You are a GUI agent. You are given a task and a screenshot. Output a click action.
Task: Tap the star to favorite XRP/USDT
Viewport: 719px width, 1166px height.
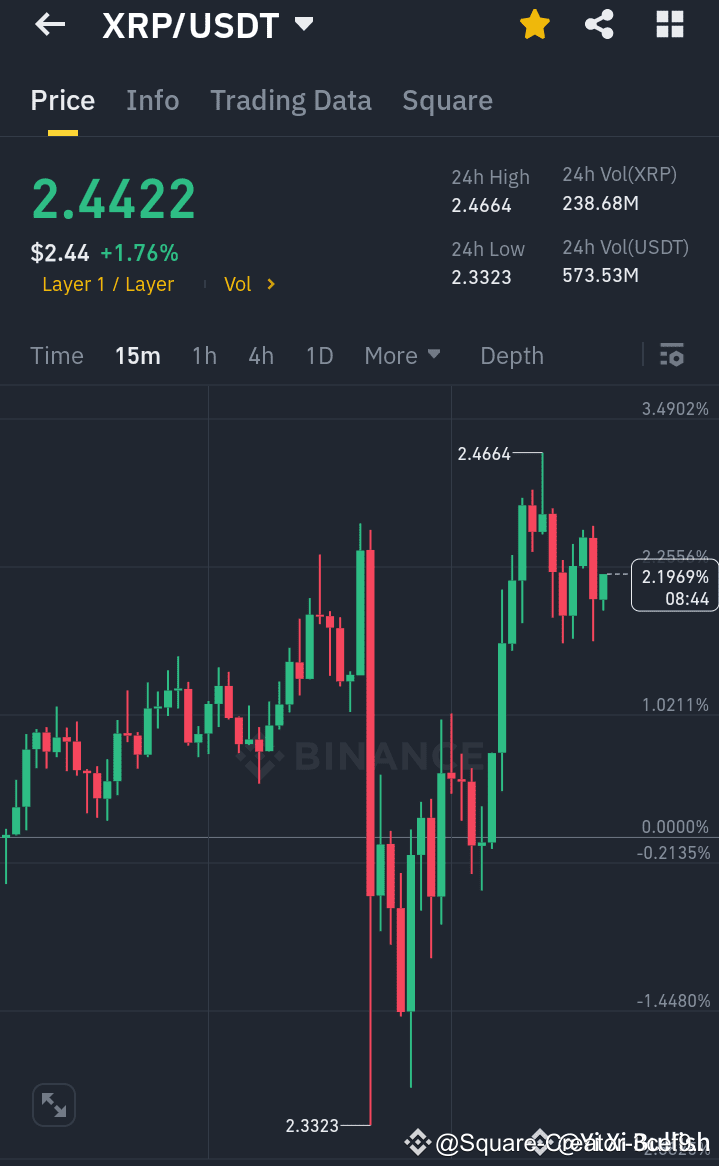pyautogui.click(x=534, y=25)
